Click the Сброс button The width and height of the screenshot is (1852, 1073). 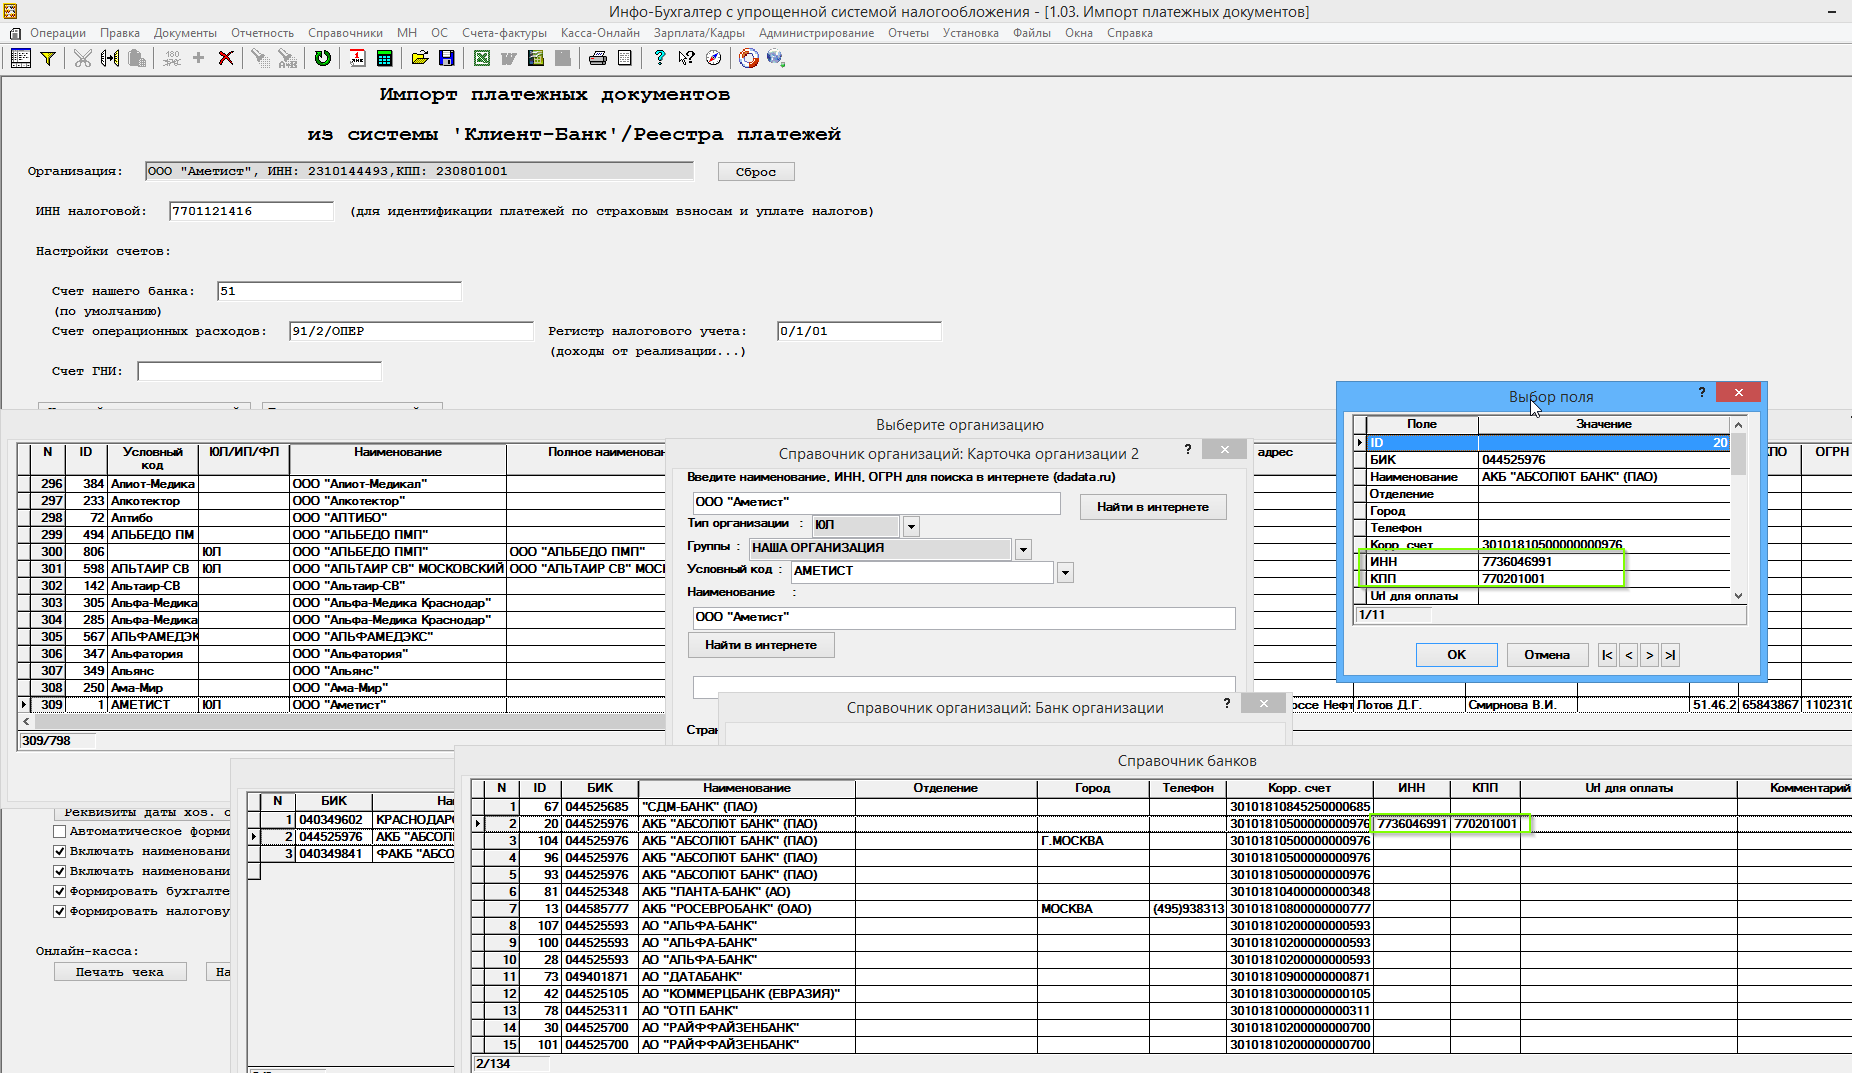[x=756, y=172]
